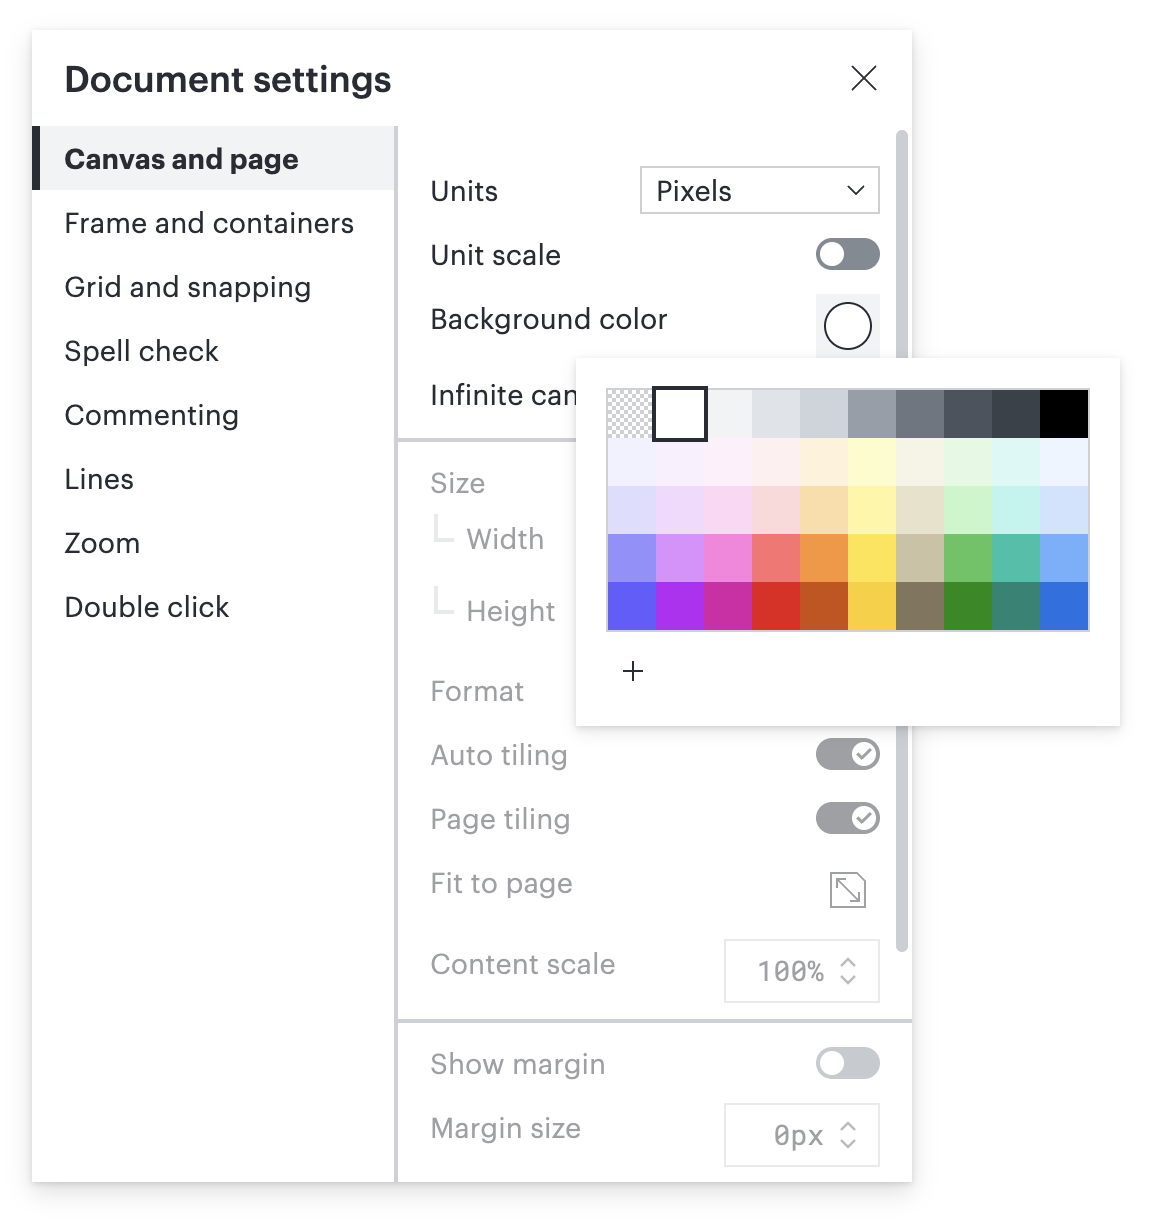The image size is (1172, 1228).
Task: Pick the vivid purple swatch in bottom row
Action: tap(680, 606)
